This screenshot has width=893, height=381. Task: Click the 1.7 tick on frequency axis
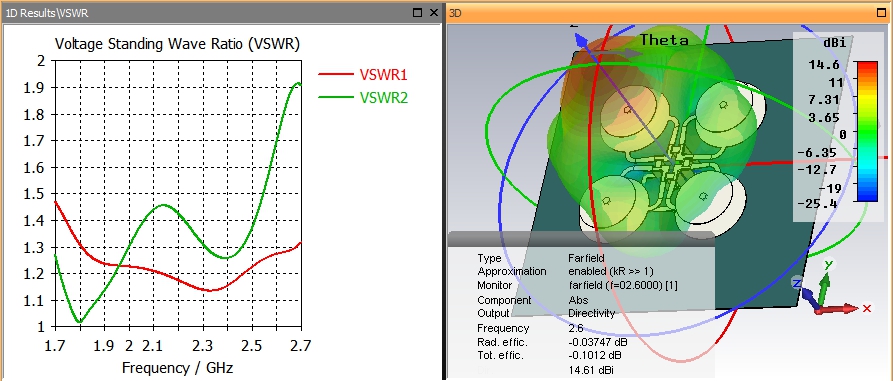[x=55, y=346]
